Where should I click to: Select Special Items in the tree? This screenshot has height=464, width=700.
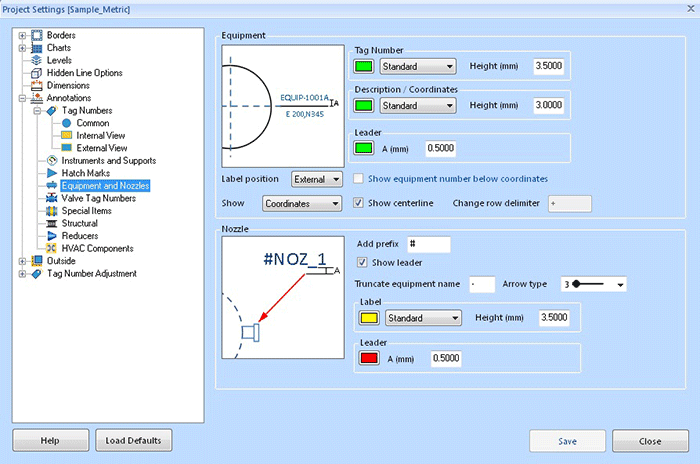click(x=87, y=211)
